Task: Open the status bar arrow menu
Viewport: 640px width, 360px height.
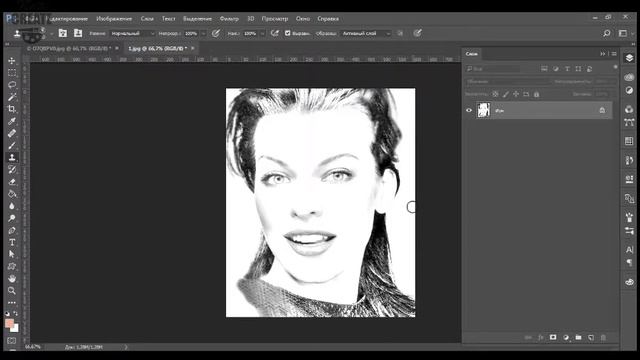Action: [x=126, y=347]
